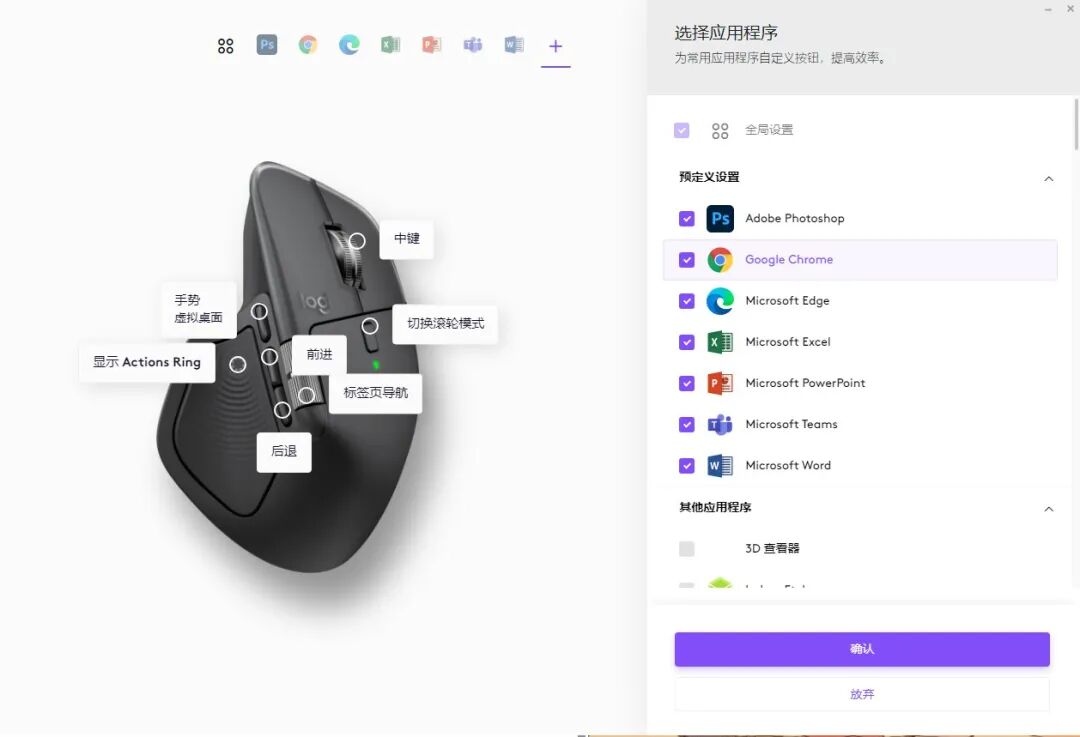This screenshot has width=1080, height=737.
Task: Click the 全局设置 four-circle icon in list
Action: 720,131
